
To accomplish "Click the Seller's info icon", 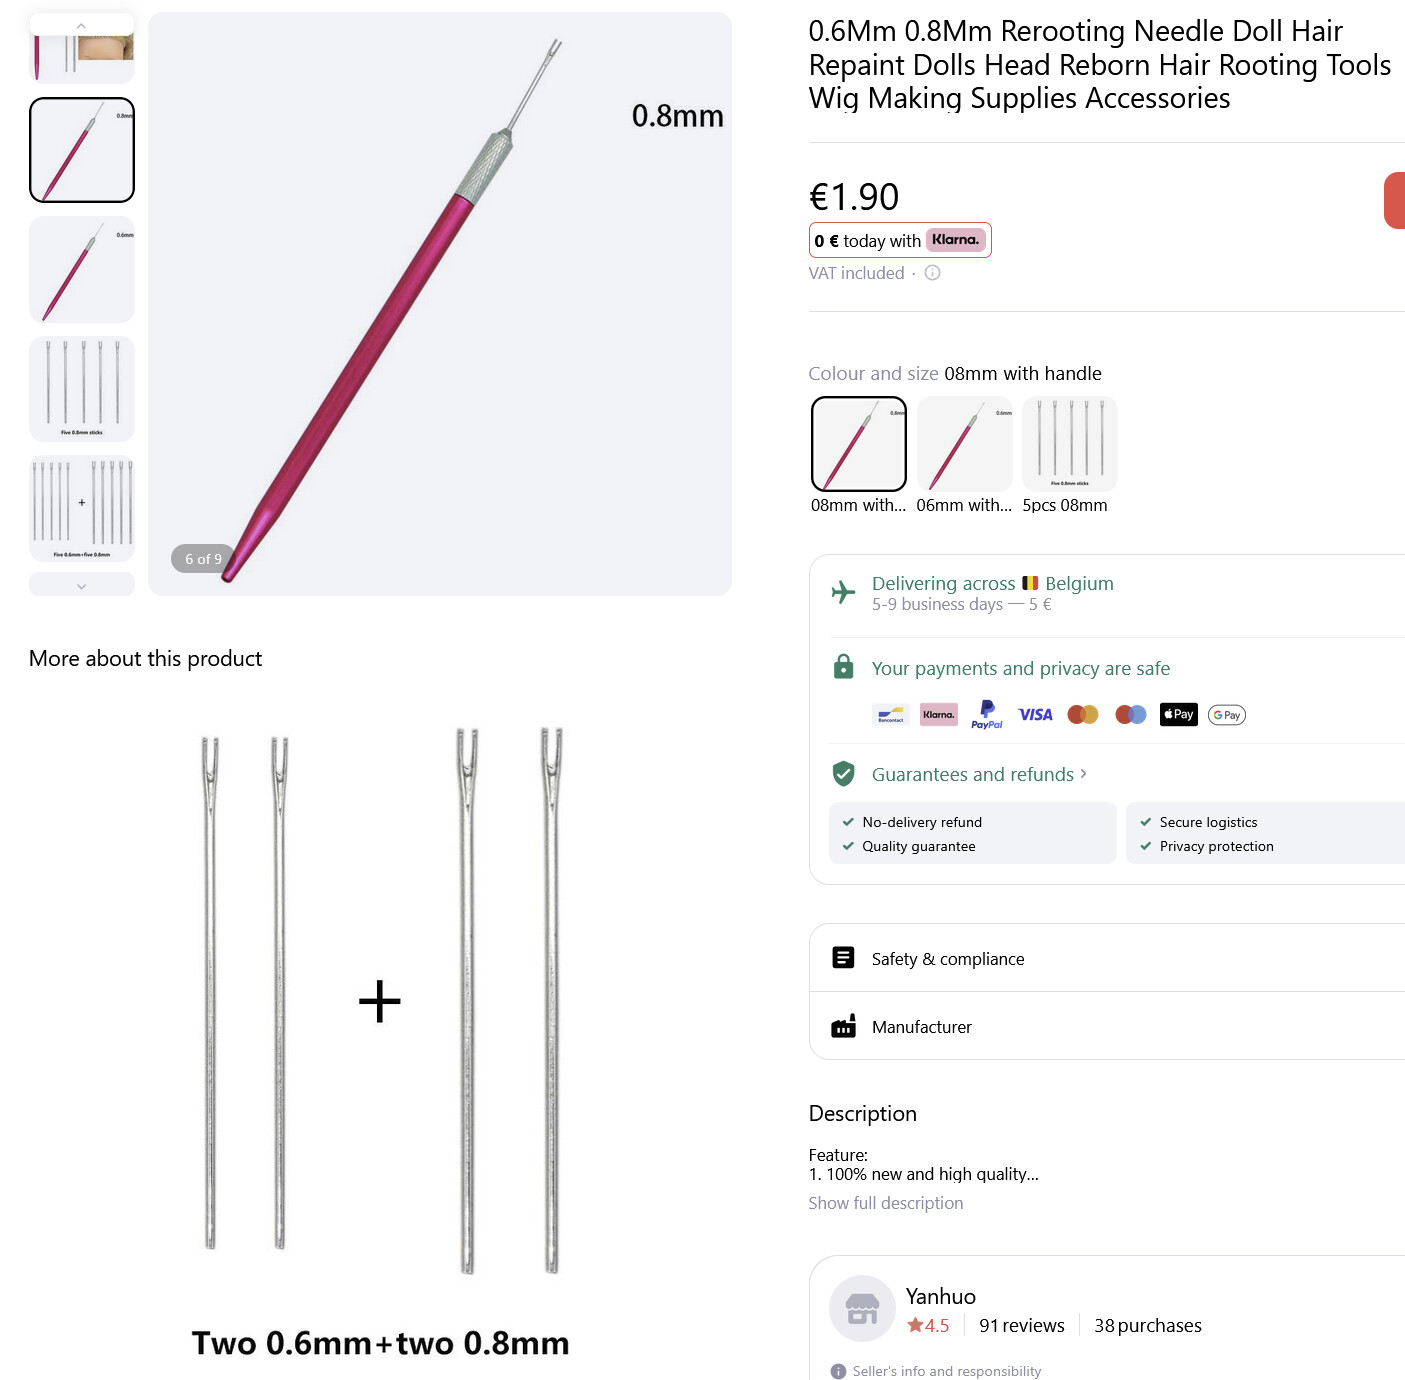I will (838, 1371).
